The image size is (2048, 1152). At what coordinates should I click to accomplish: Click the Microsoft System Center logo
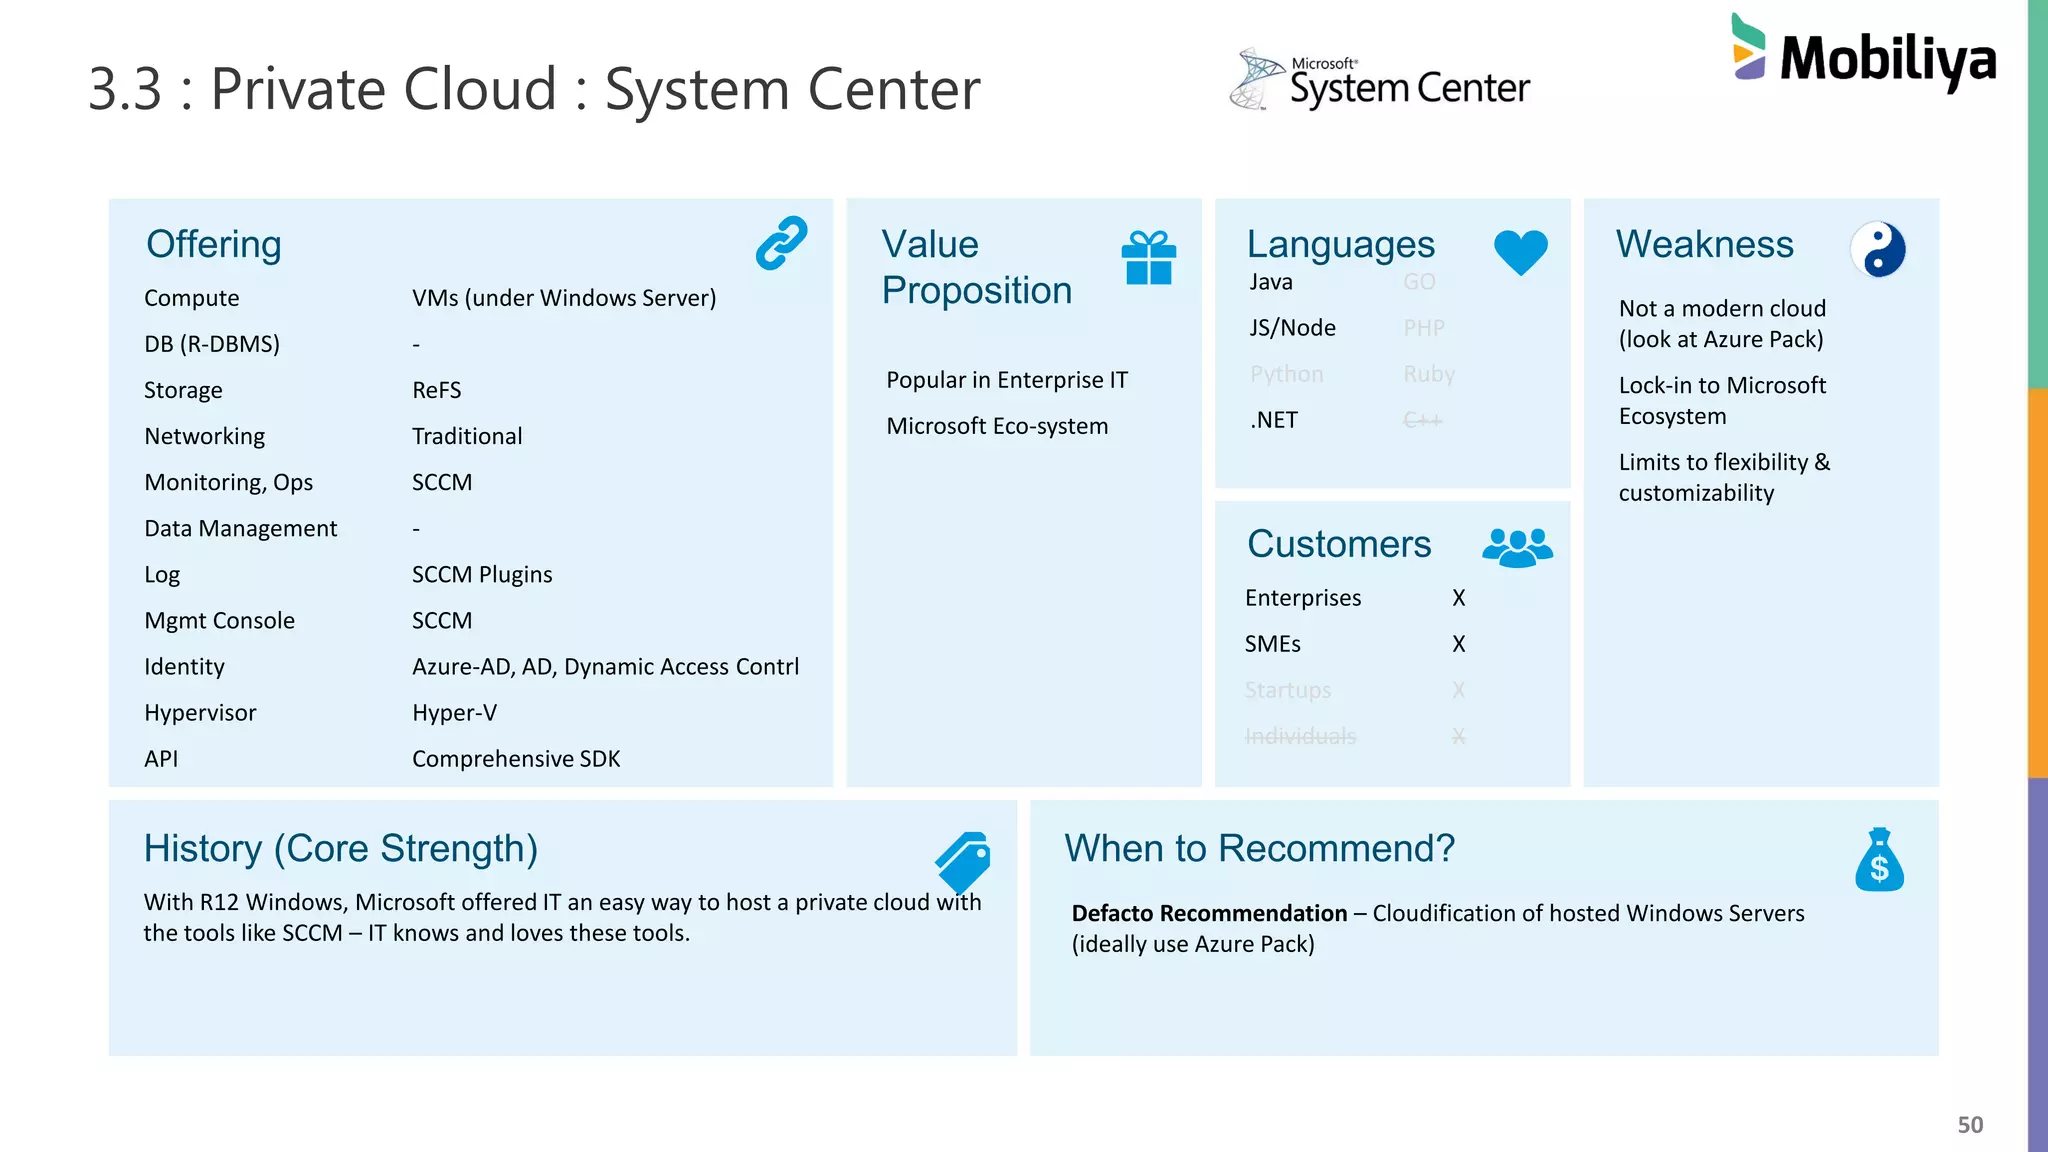point(1379,79)
